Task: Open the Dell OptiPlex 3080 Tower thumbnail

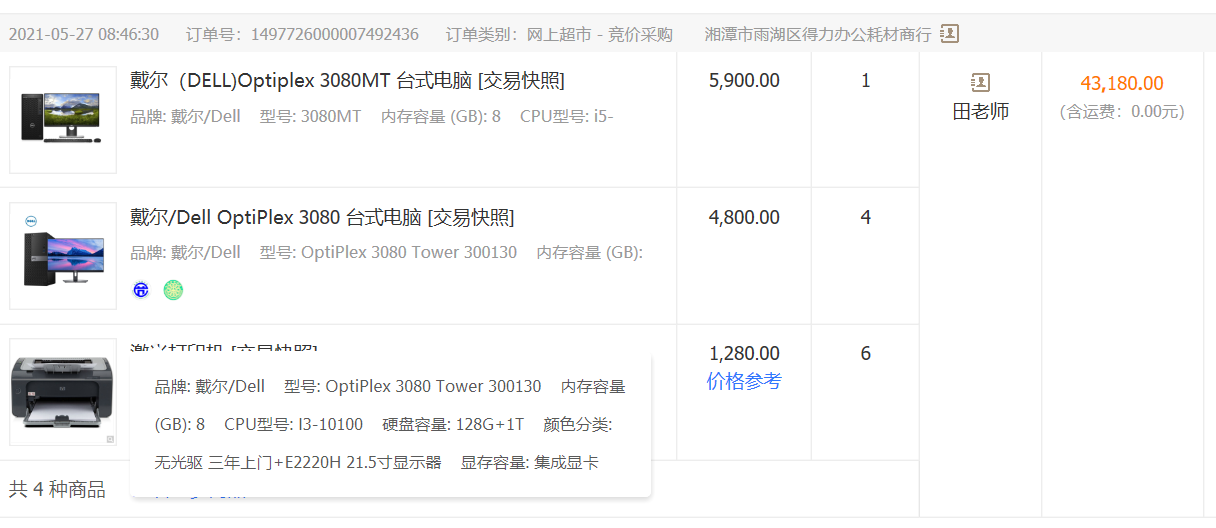Action: [63, 256]
